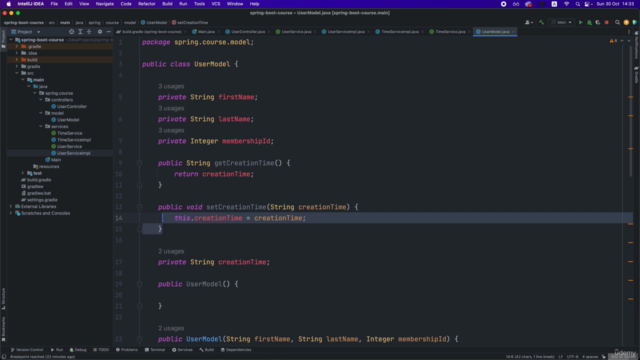Hide the Project panel with the minus icon

coord(109,31)
